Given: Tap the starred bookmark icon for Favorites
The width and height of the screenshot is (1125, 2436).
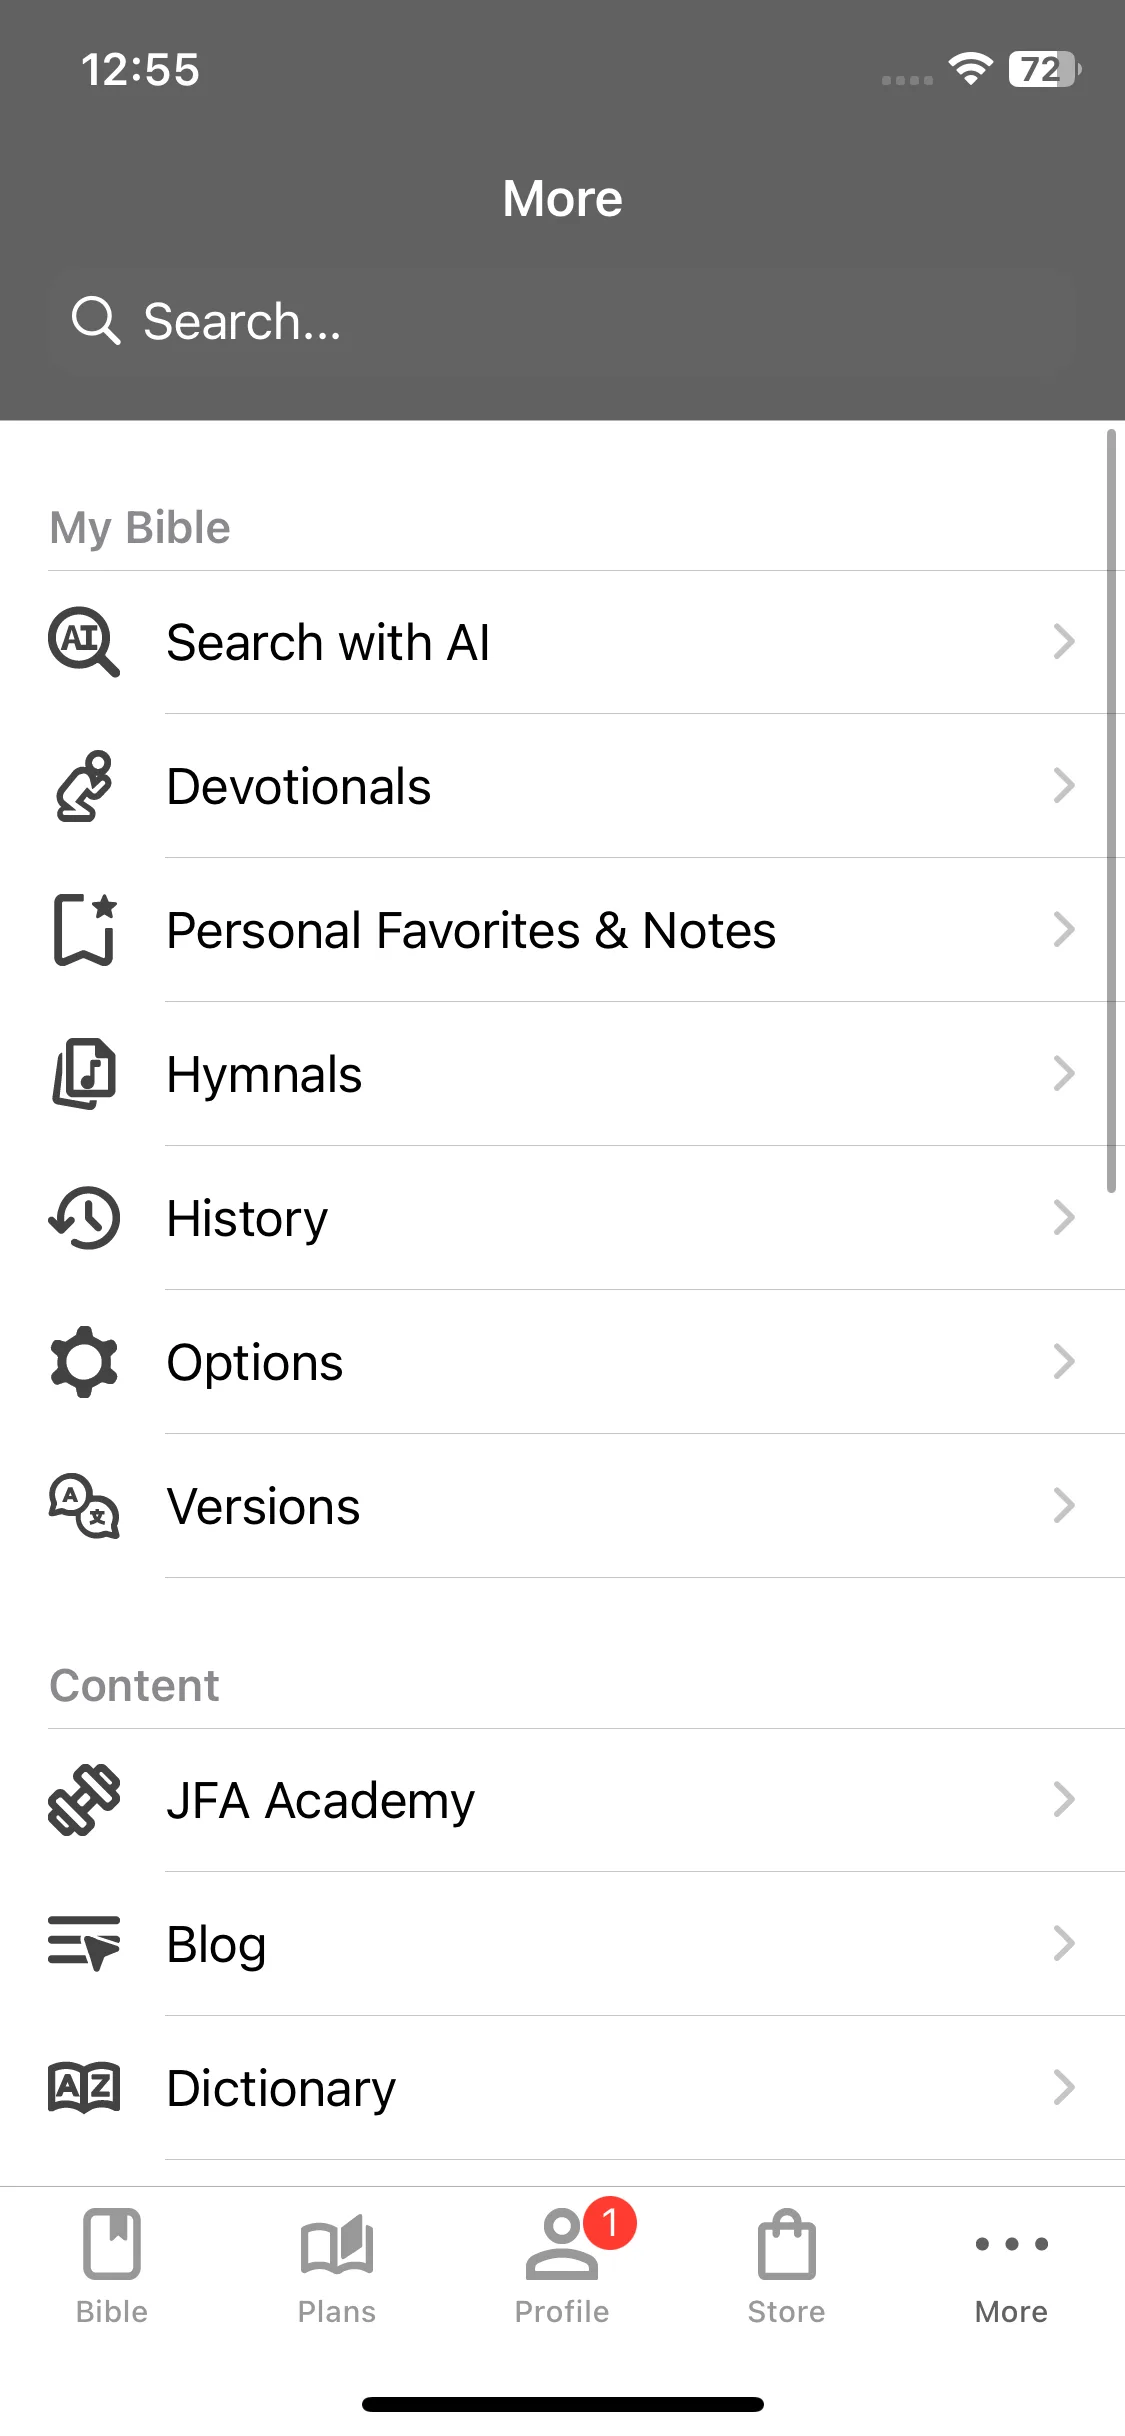Looking at the screenshot, I should coord(84,930).
